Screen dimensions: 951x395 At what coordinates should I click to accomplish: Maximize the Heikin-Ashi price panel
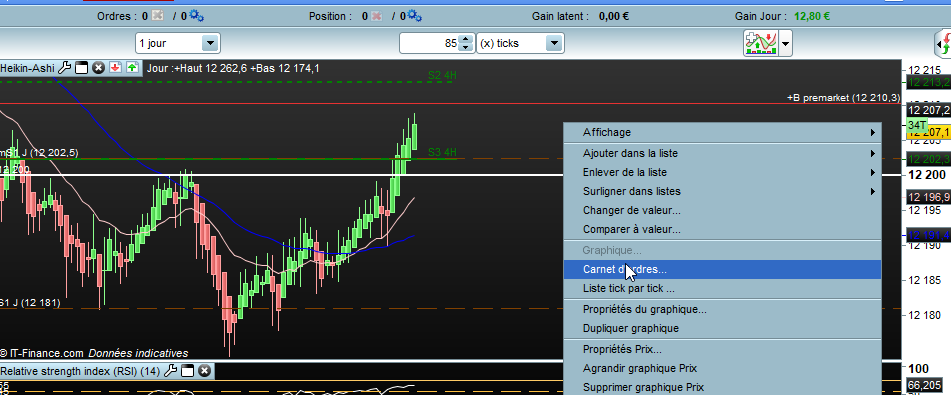[x=82, y=68]
